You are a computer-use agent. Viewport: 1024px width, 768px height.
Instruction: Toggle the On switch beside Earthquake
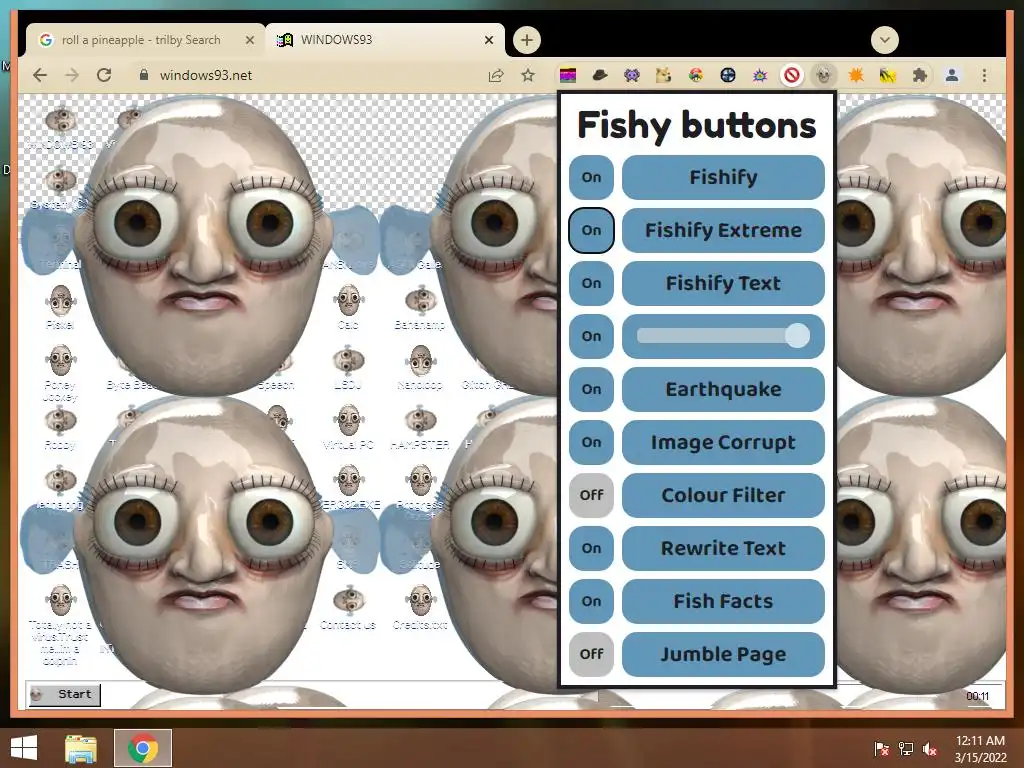[591, 389]
